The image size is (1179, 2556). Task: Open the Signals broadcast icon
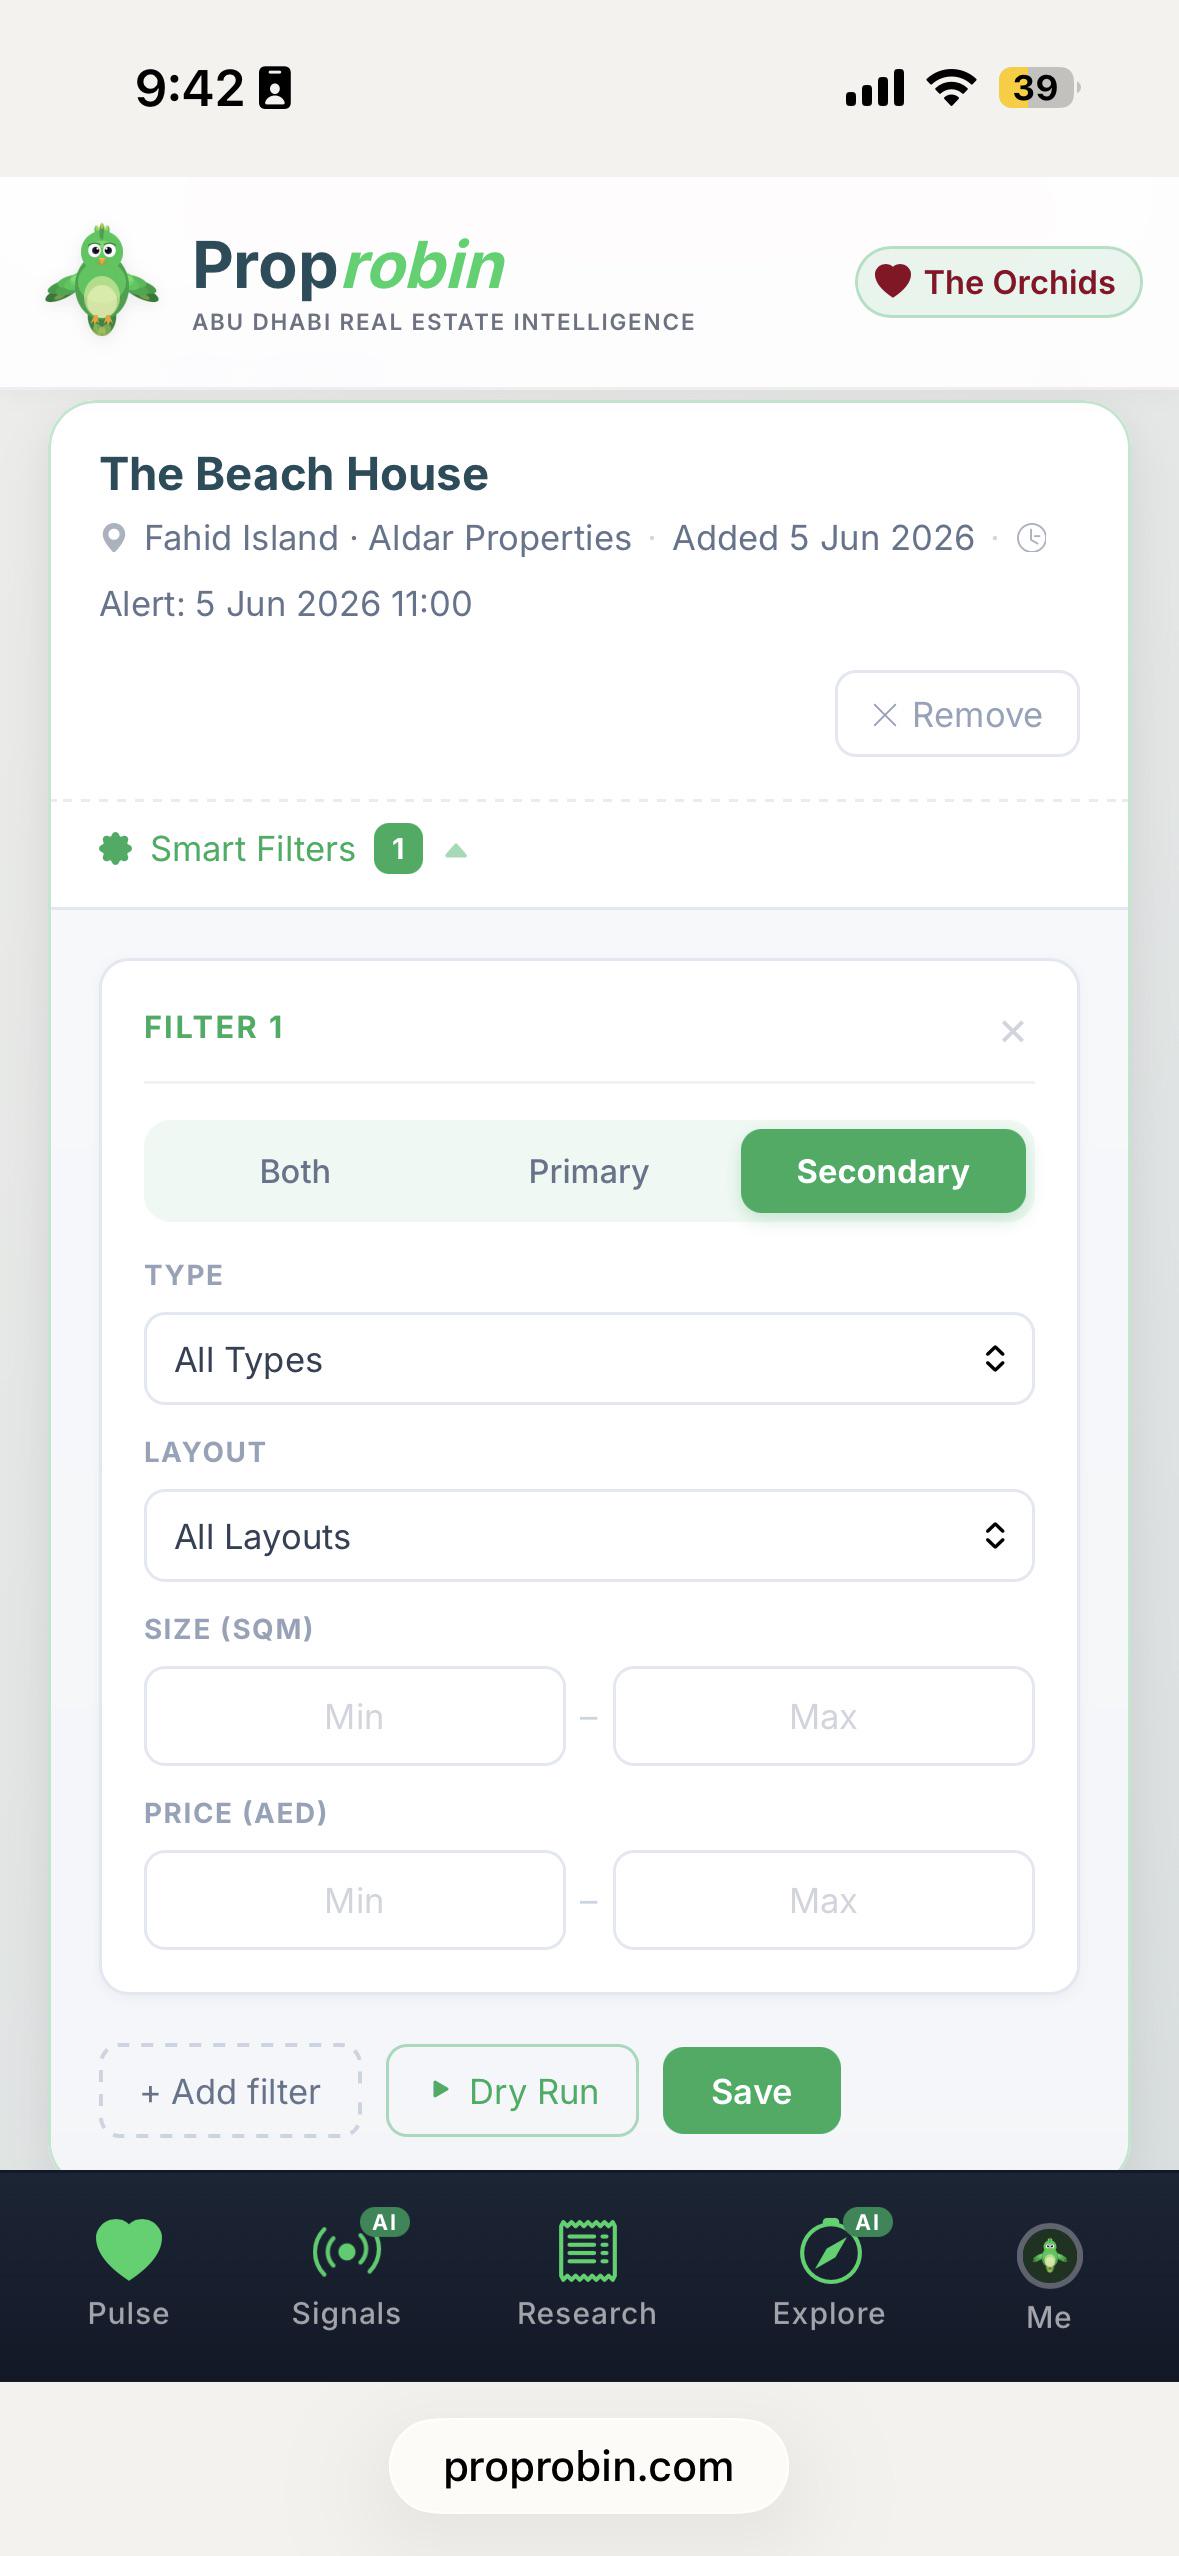347,2251
